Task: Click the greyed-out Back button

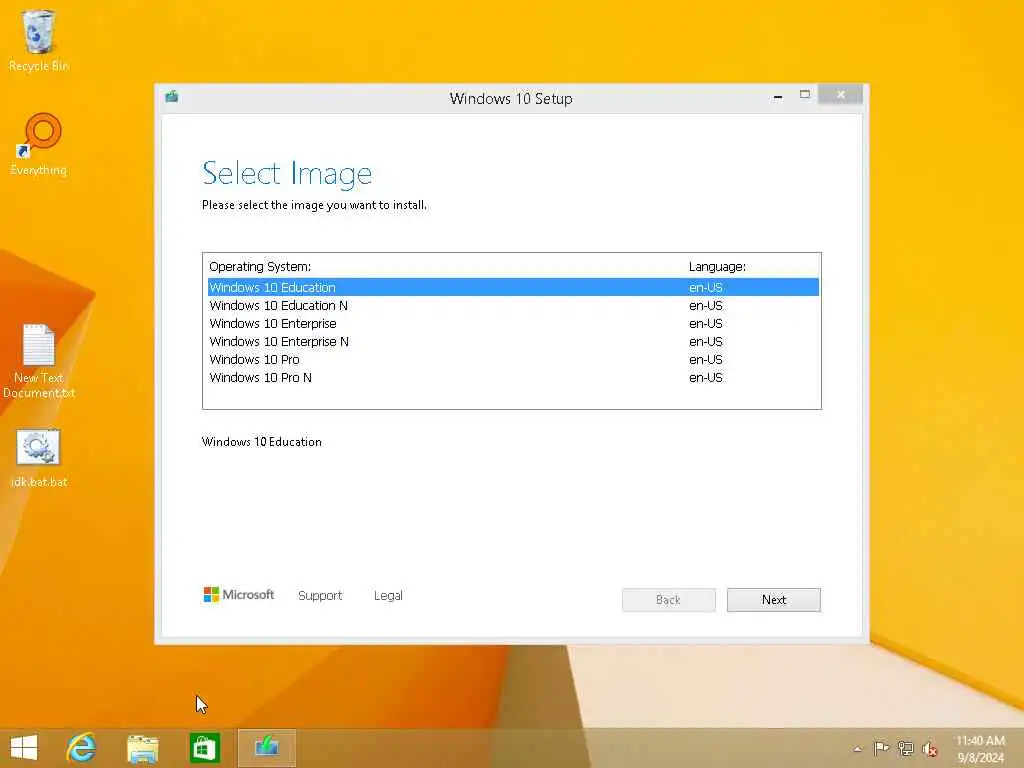Action: tap(668, 600)
